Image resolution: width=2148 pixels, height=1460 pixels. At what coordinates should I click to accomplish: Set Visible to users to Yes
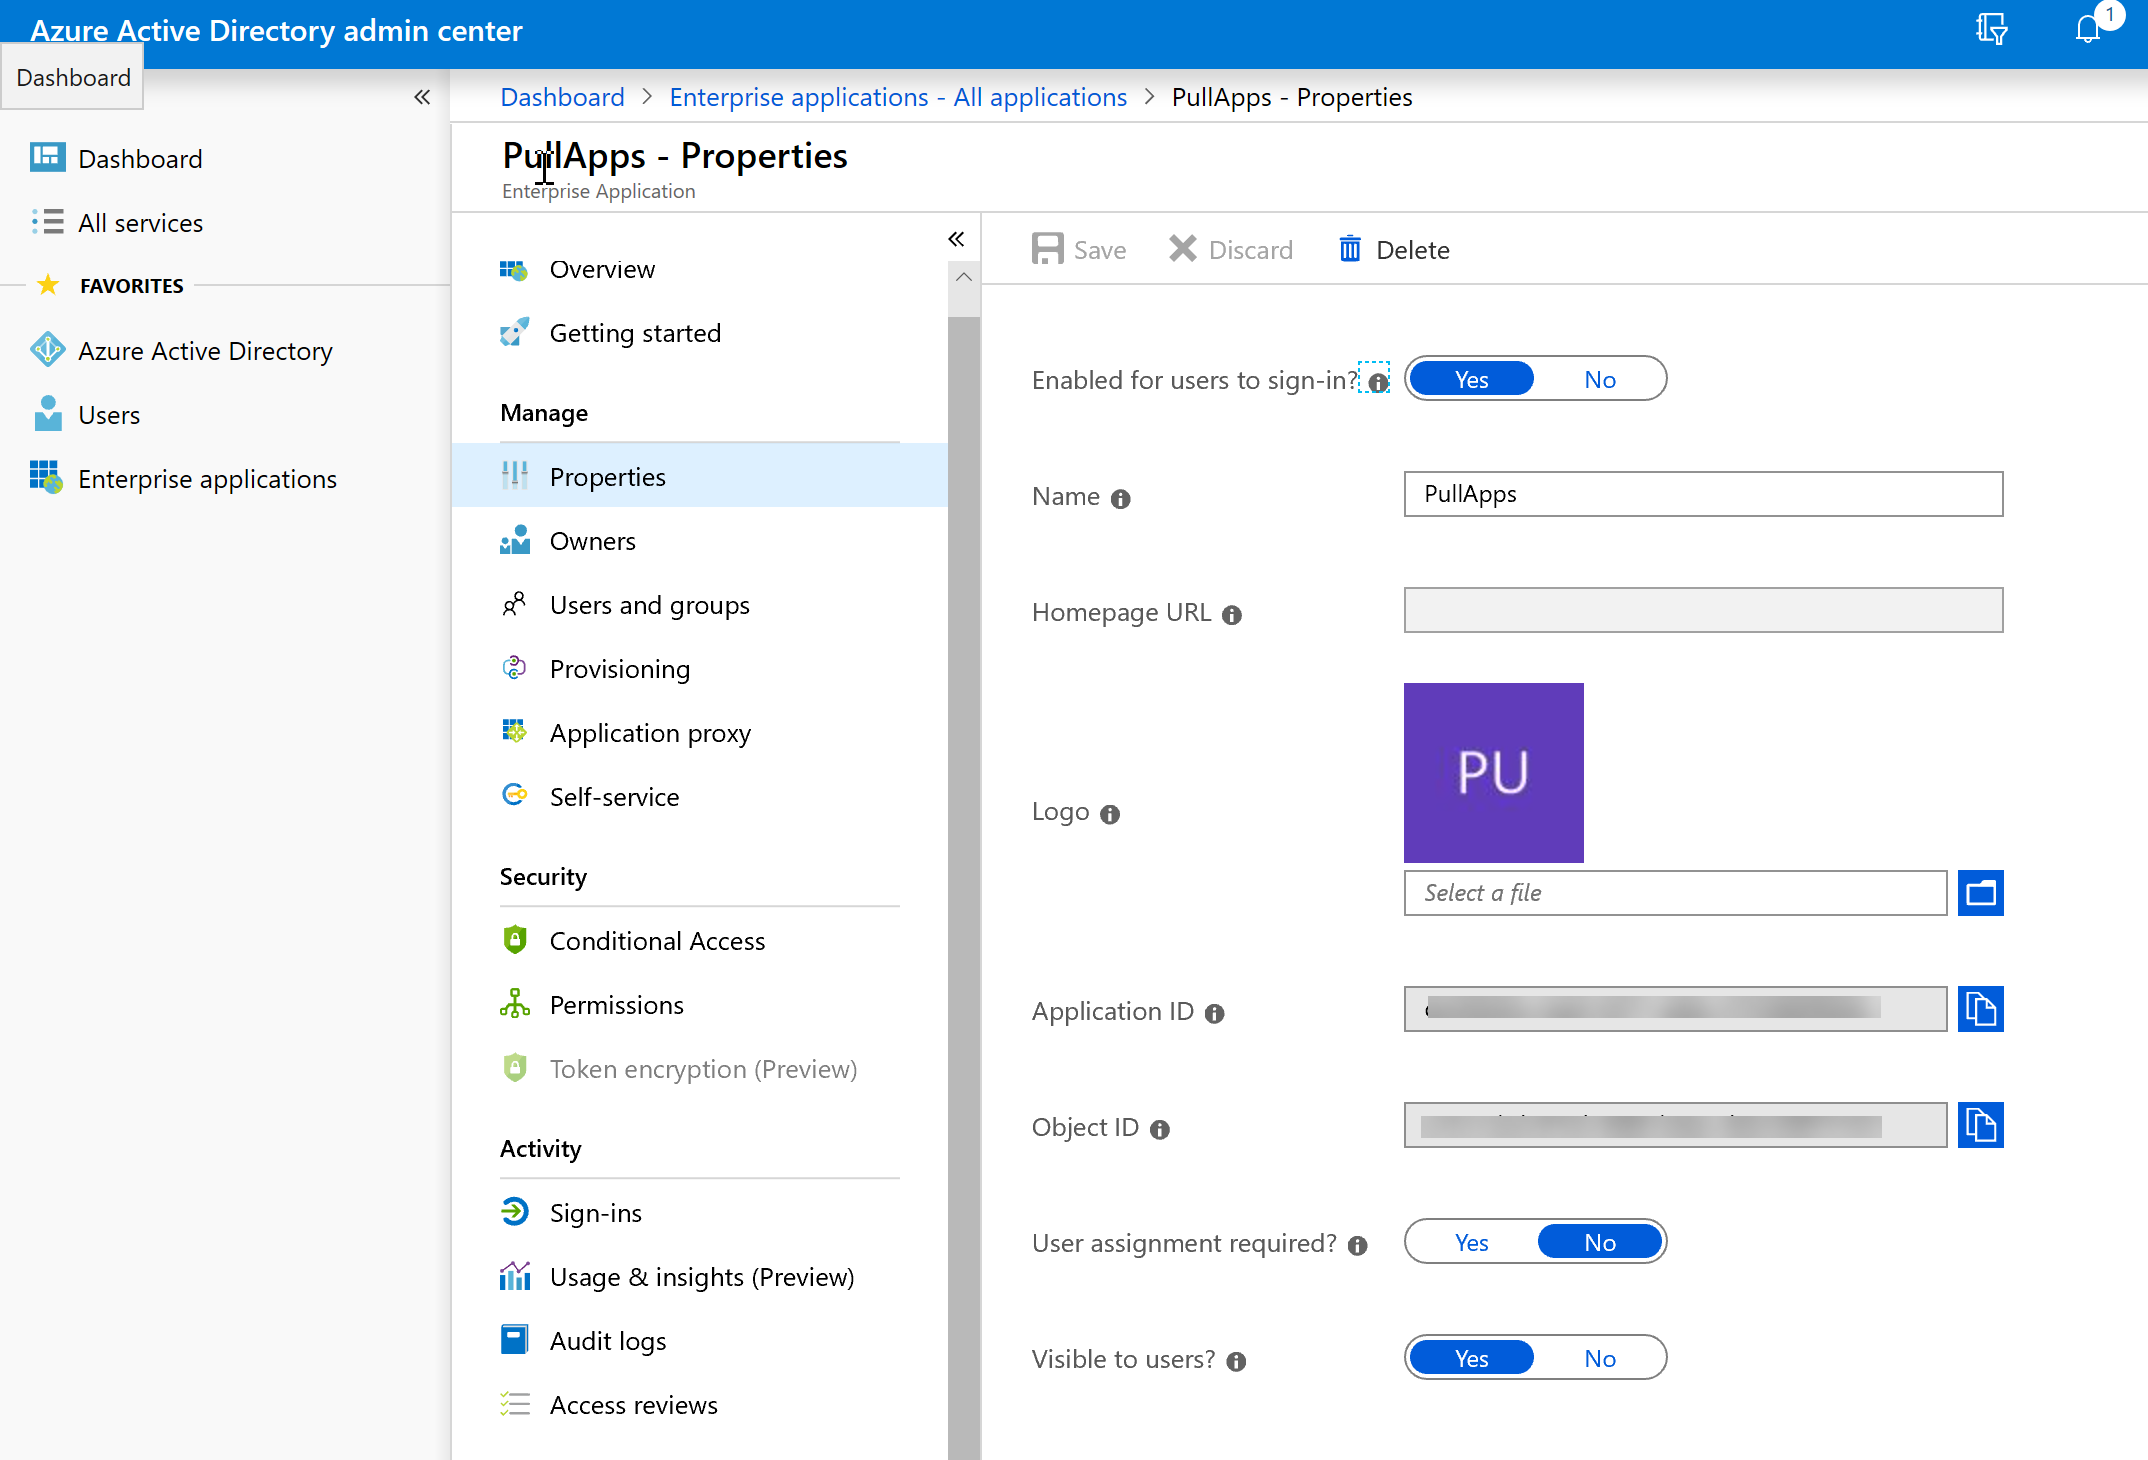[1471, 1358]
